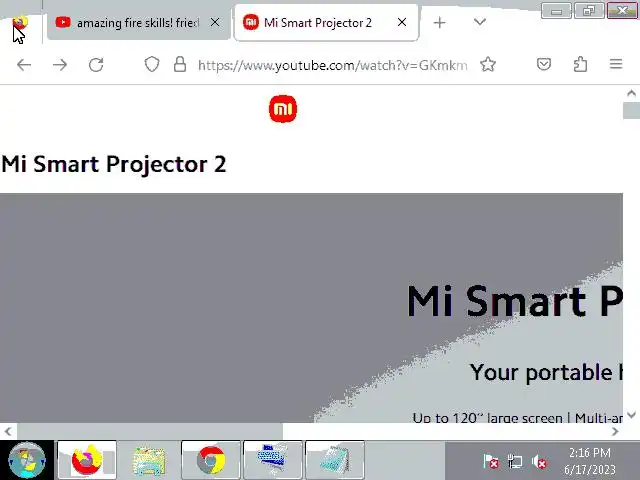Click the clock showing 2:16 PM
This screenshot has height=480, width=640.
click(590, 461)
